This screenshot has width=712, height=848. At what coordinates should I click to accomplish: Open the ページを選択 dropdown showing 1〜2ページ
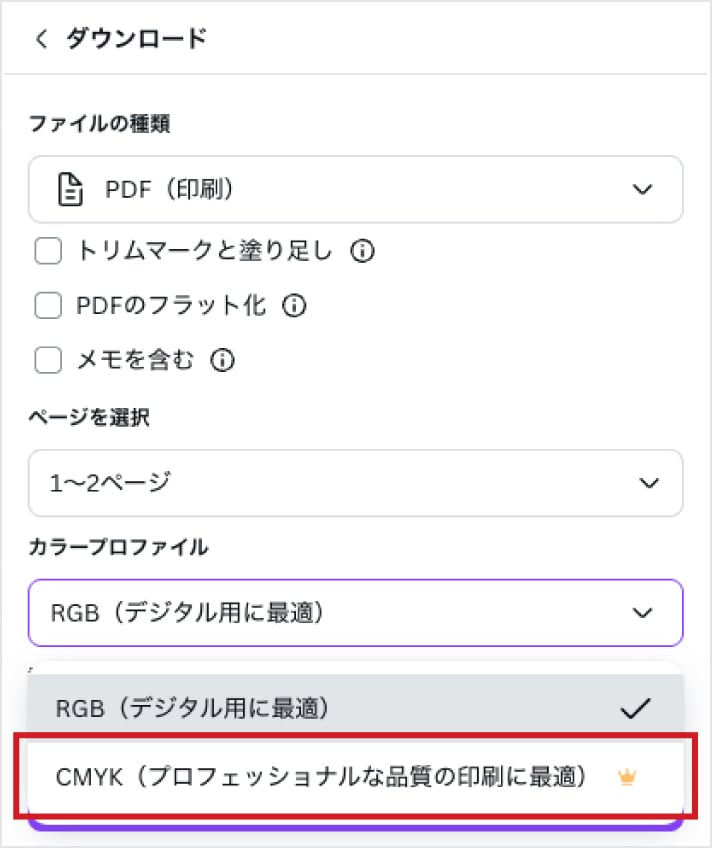[x=355, y=483]
